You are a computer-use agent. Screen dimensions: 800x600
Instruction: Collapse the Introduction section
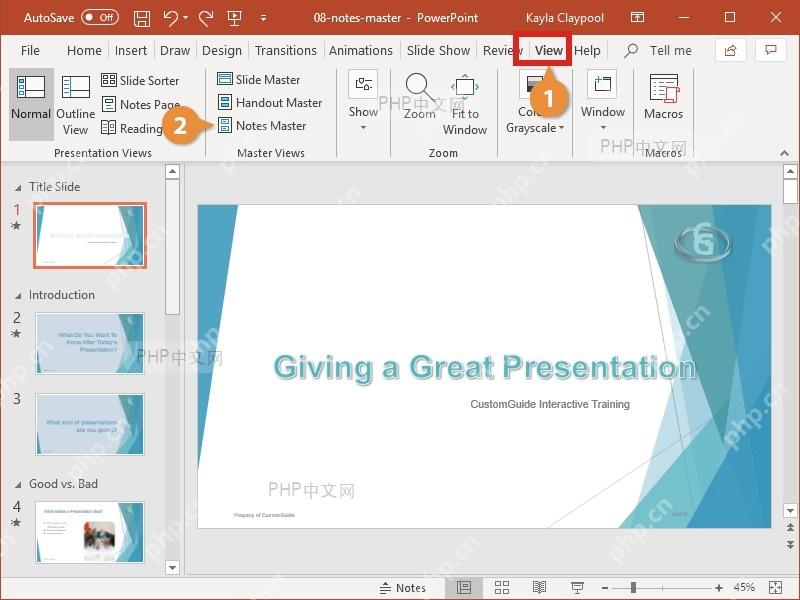(18, 295)
